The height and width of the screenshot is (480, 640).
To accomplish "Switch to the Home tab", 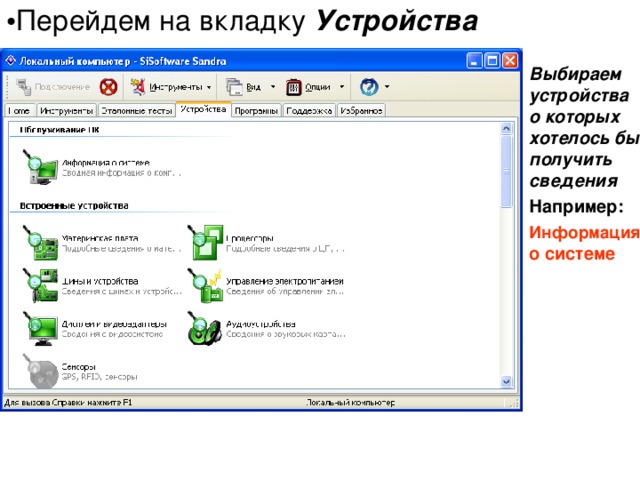I will (x=19, y=111).
